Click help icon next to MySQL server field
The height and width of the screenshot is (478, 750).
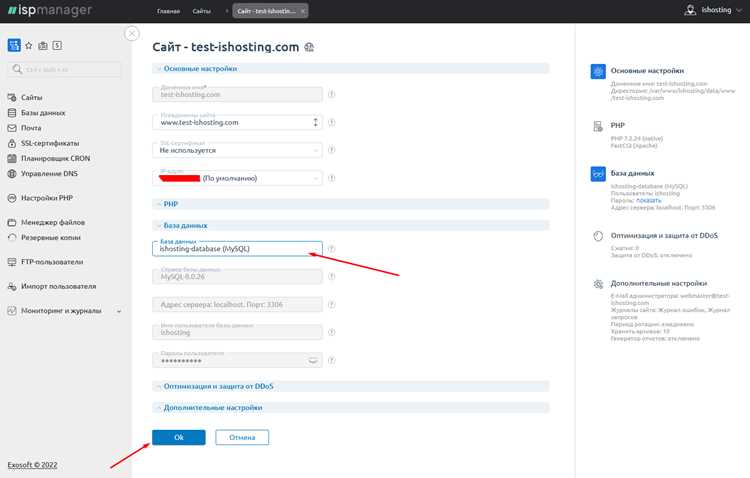coord(331,277)
